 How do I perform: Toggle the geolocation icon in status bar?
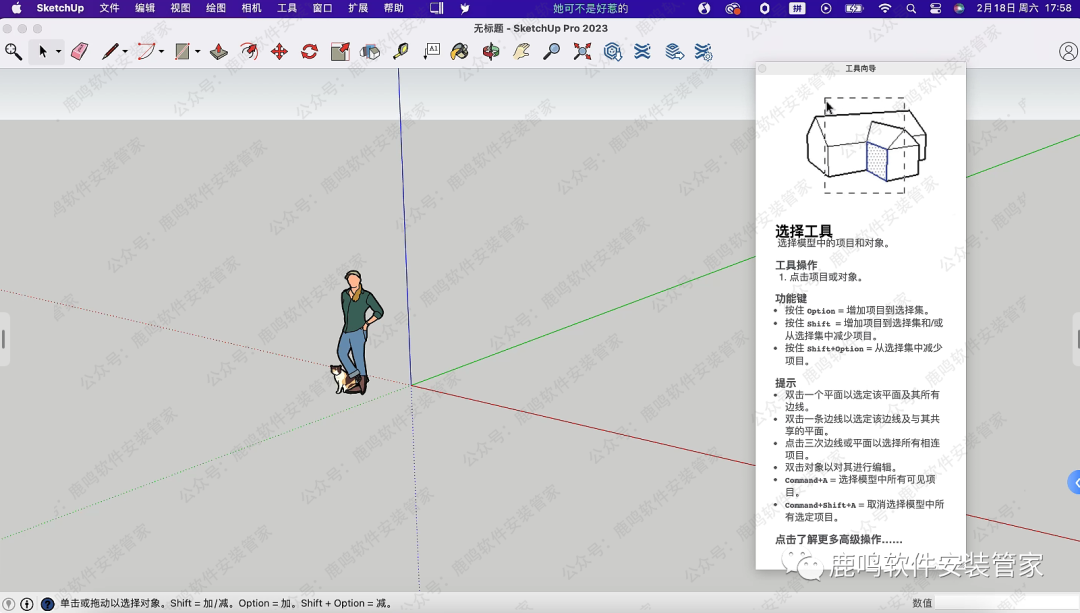pyautogui.click(x=9, y=604)
